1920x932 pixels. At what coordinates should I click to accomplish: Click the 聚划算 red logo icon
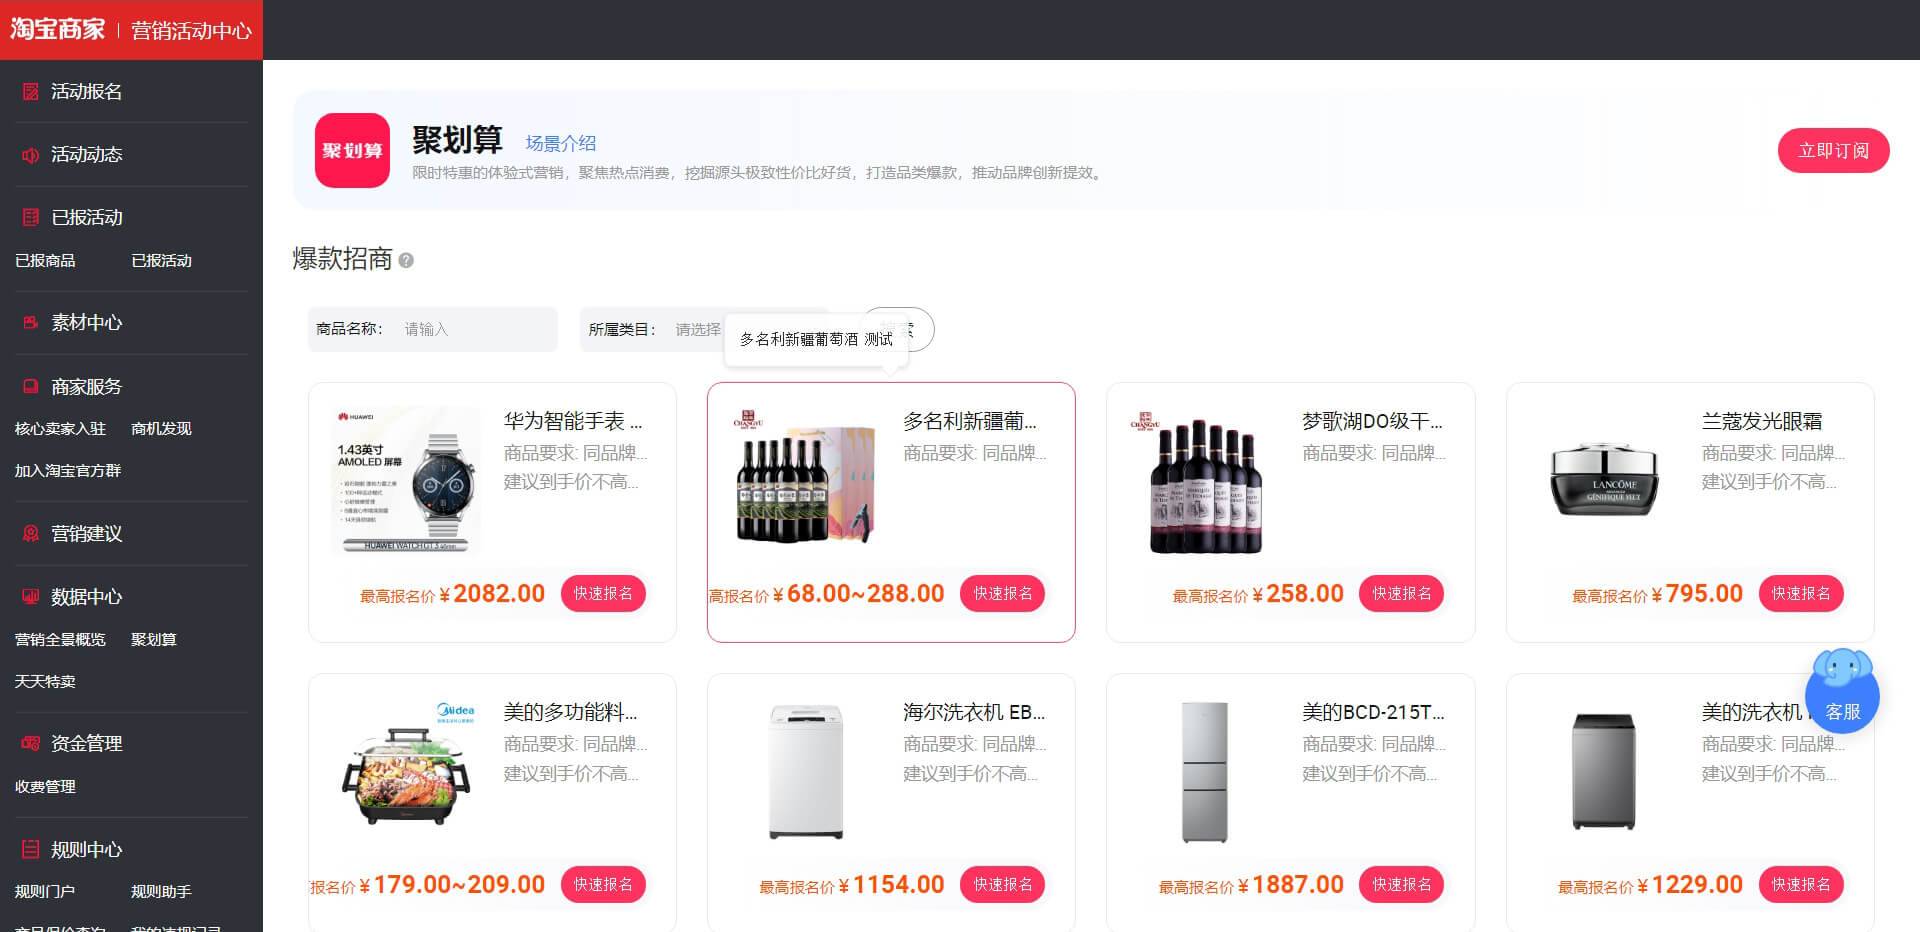(x=352, y=151)
